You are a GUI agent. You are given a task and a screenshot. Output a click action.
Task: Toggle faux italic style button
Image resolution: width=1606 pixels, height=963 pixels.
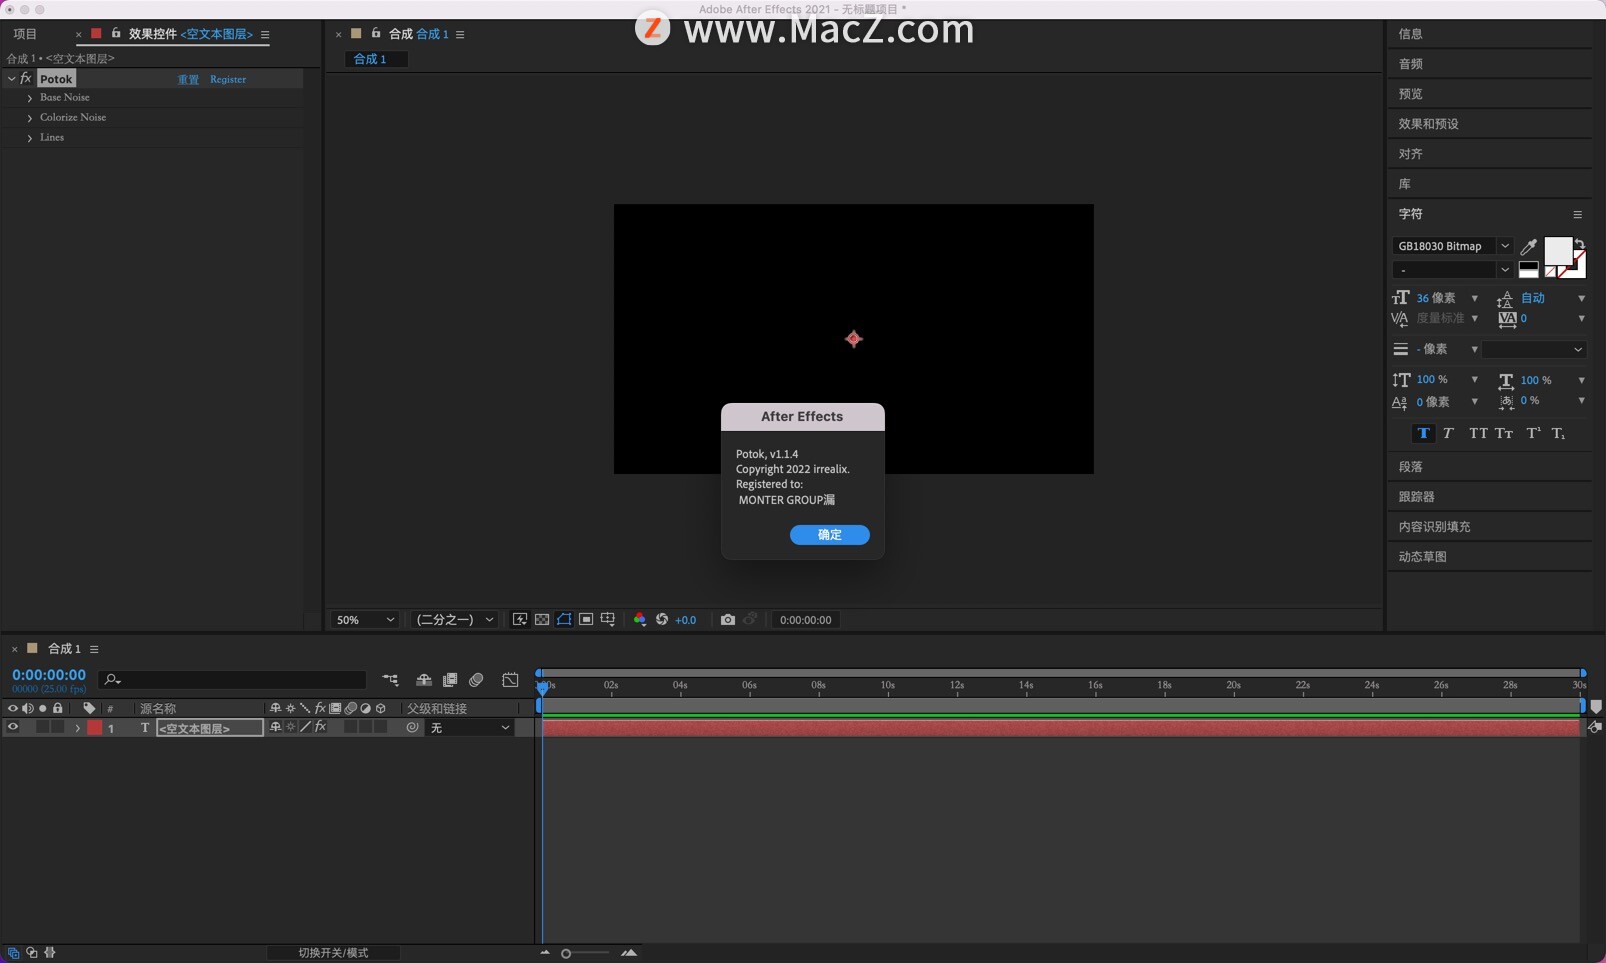tap(1448, 433)
